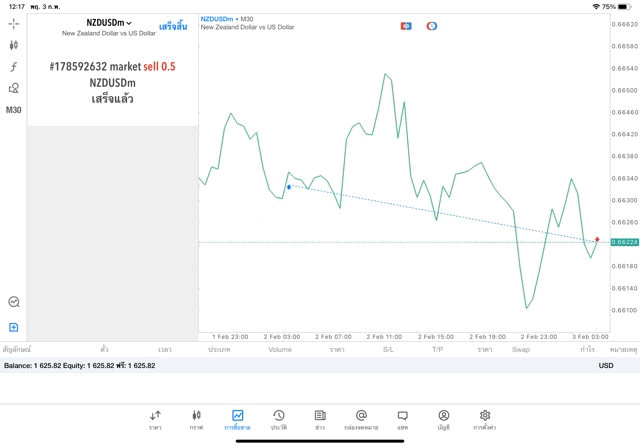Screen dimensions: 640x447
Task: Open the ข่าว news tab
Action: [320, 420]
